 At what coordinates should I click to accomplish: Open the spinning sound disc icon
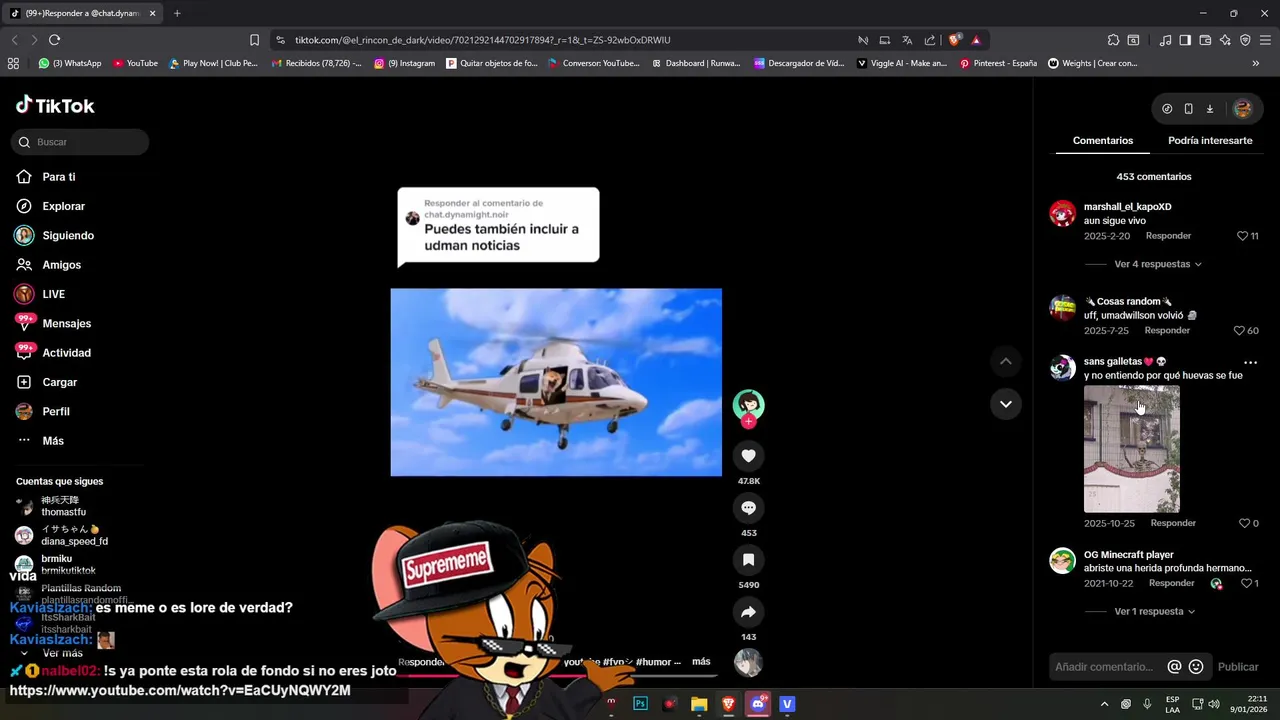point(748,663)
